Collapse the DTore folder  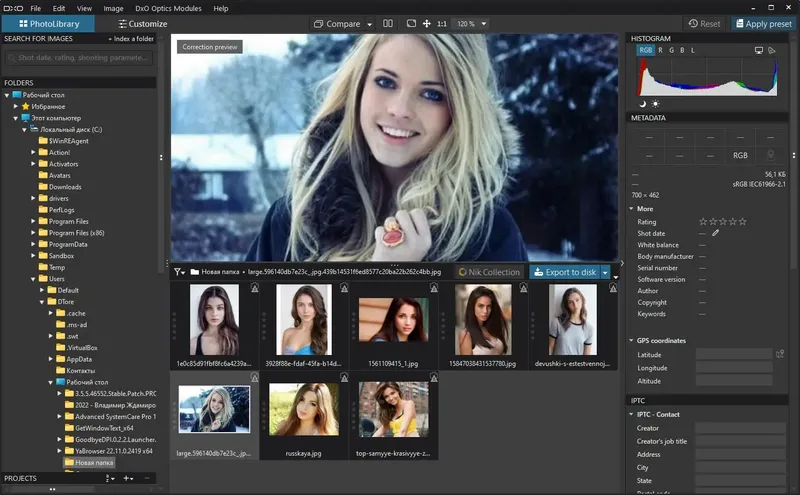[x=42, y=302]
